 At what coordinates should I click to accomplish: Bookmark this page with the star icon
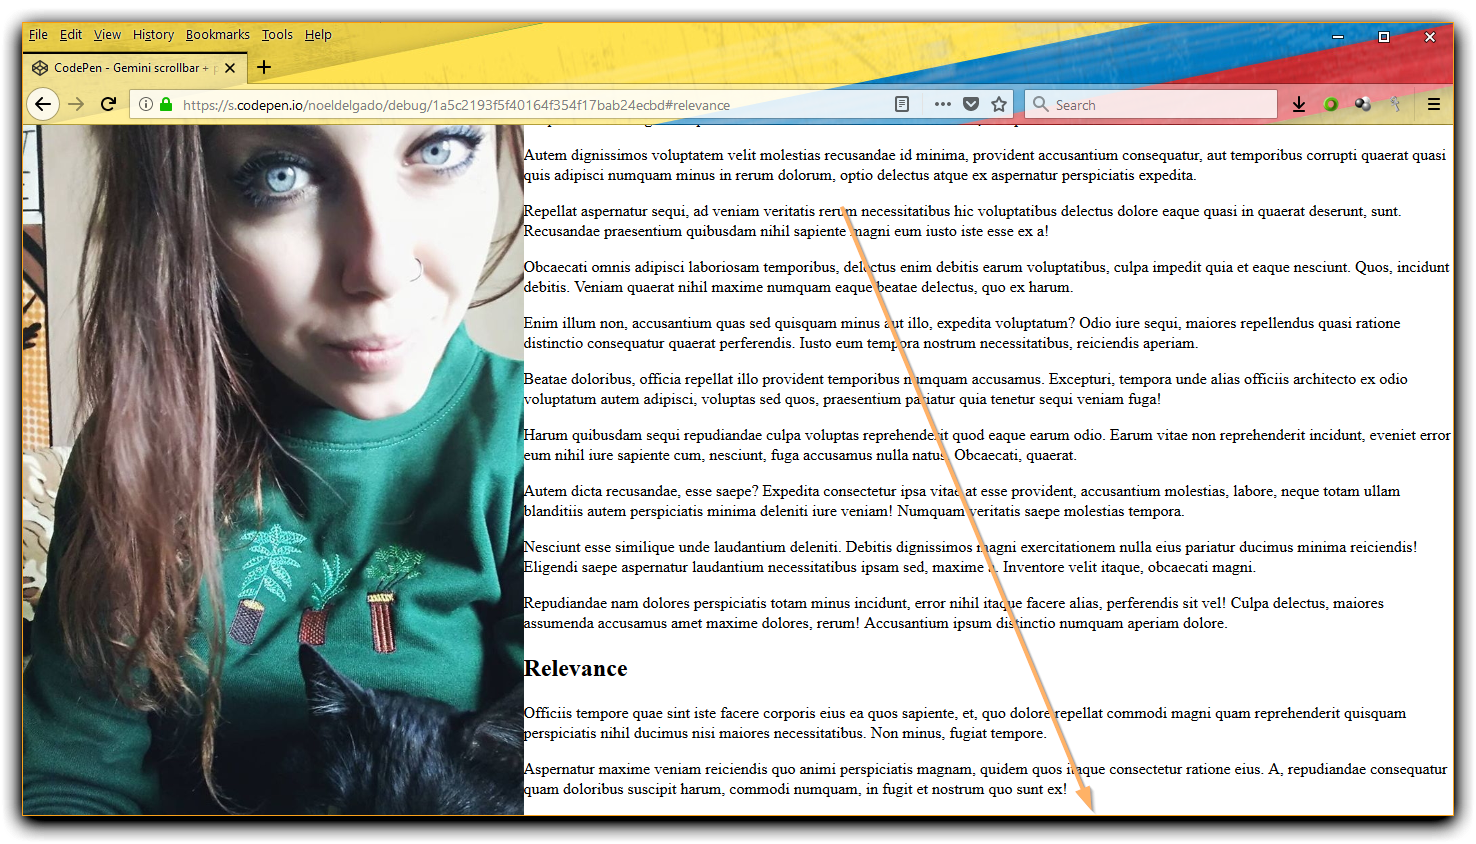[998, 104]
